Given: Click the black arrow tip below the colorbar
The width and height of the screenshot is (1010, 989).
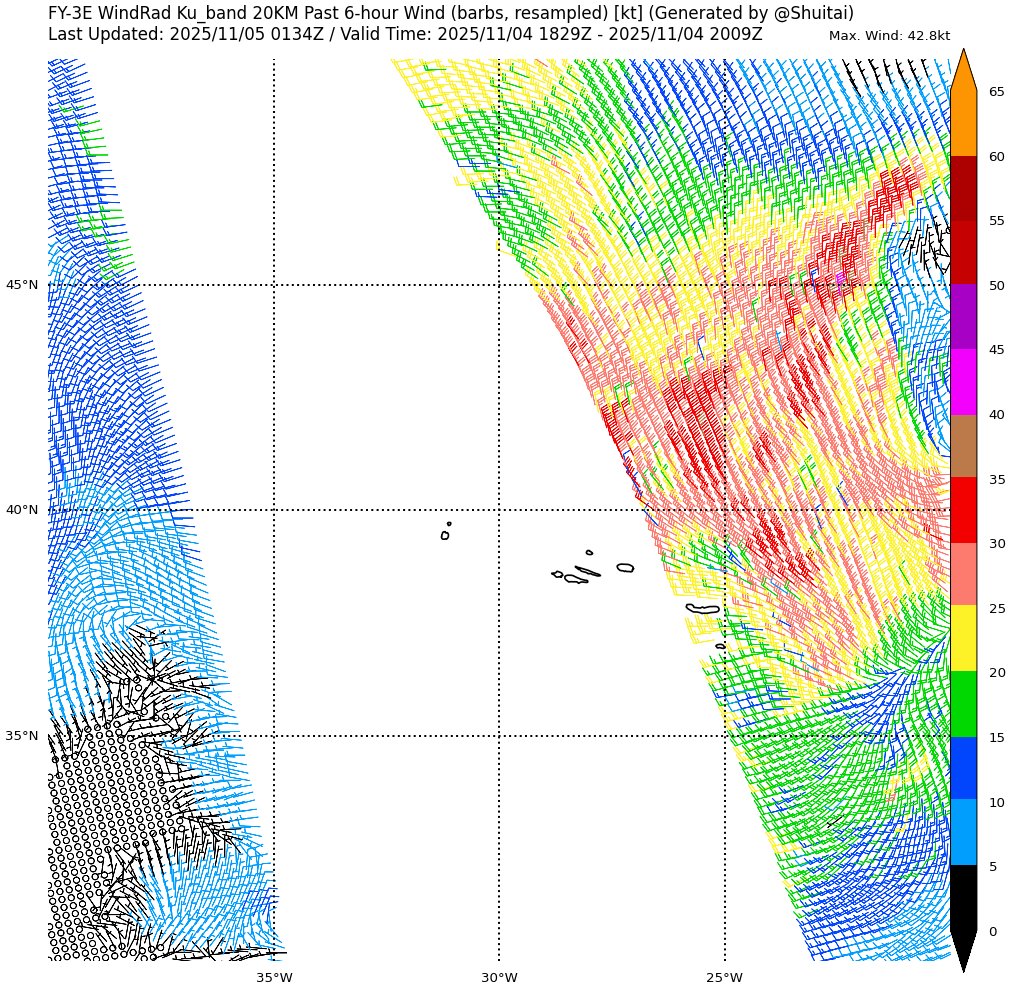Looking at the screenshot, I should coord(963,950).
